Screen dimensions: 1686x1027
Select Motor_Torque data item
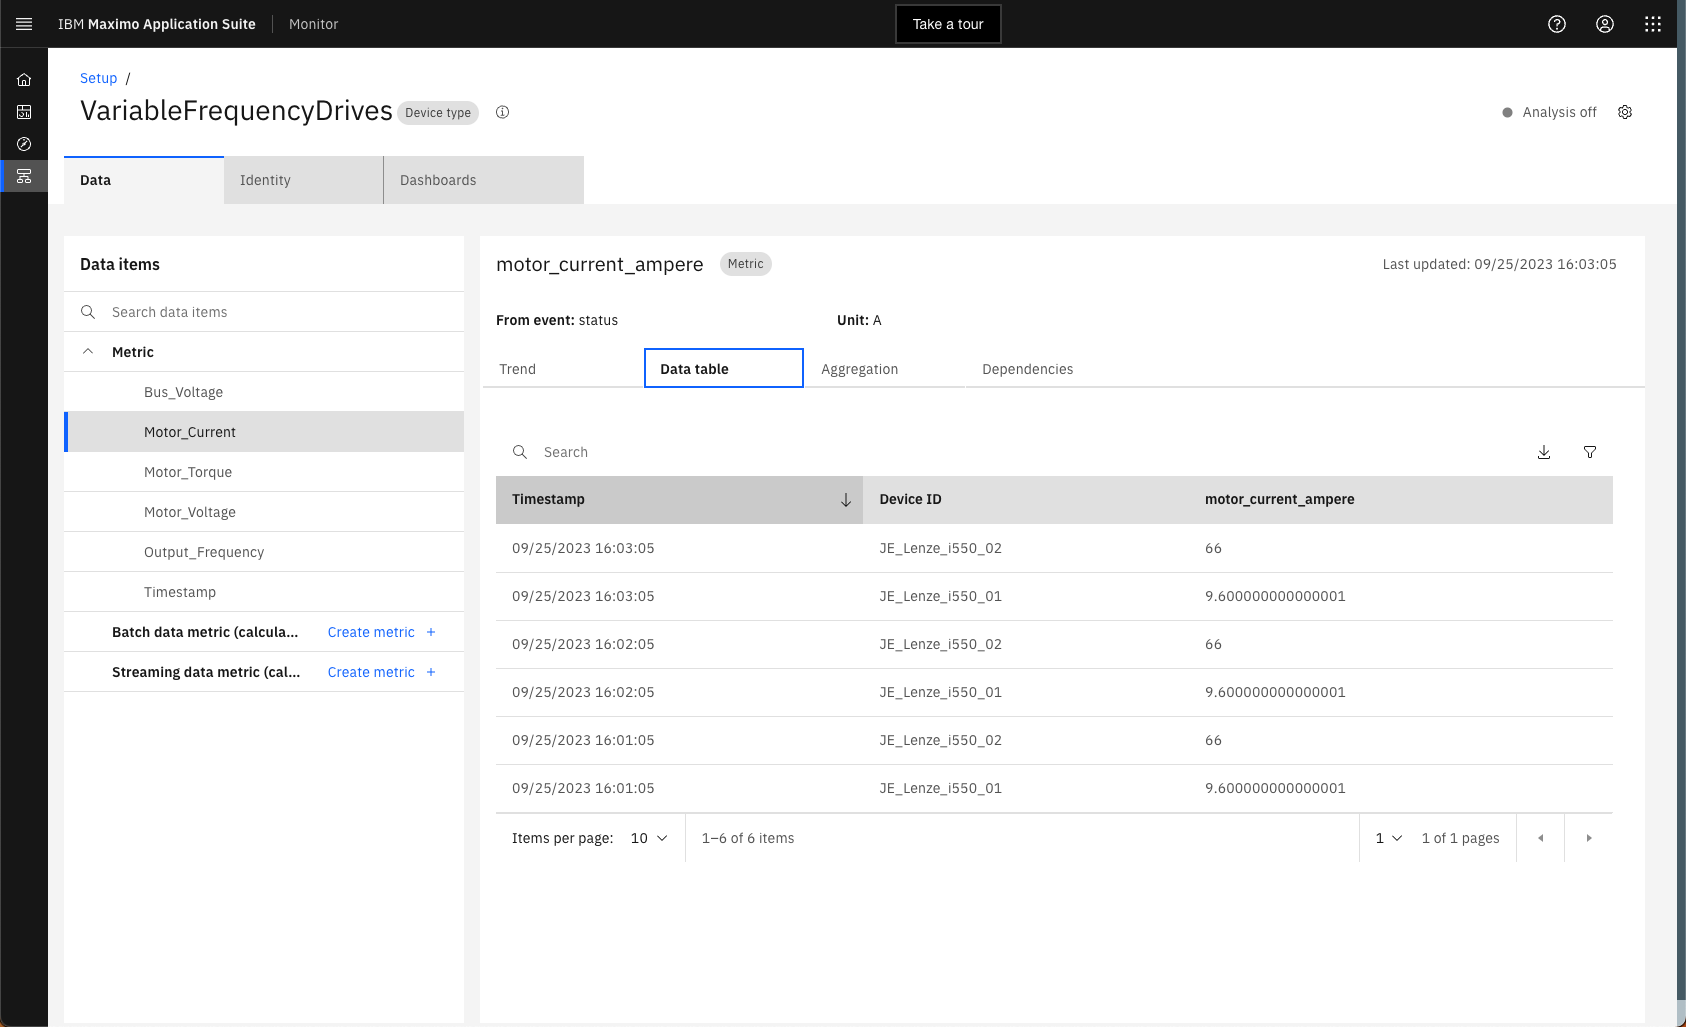(x=264, y=472)
